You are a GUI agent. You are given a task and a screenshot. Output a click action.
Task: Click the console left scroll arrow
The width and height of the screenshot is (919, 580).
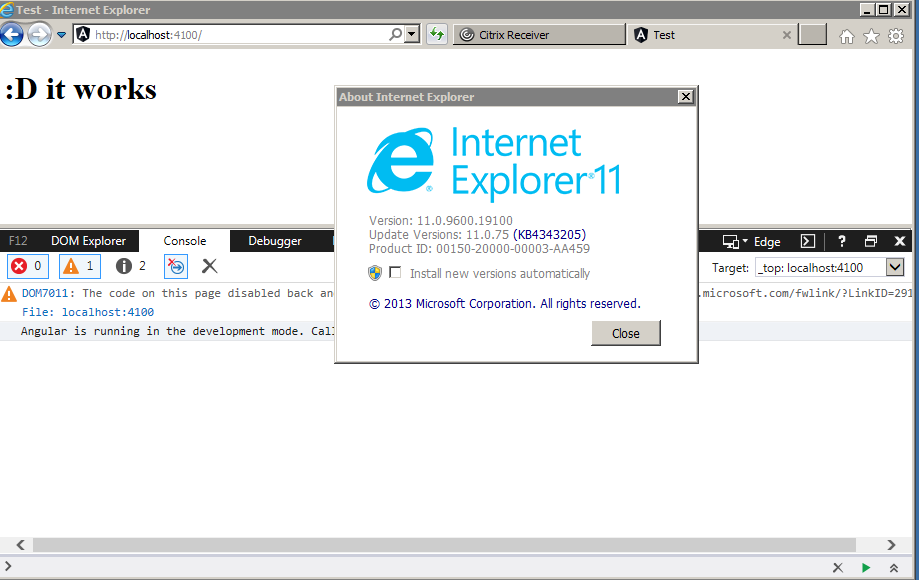tap(21, 545)
